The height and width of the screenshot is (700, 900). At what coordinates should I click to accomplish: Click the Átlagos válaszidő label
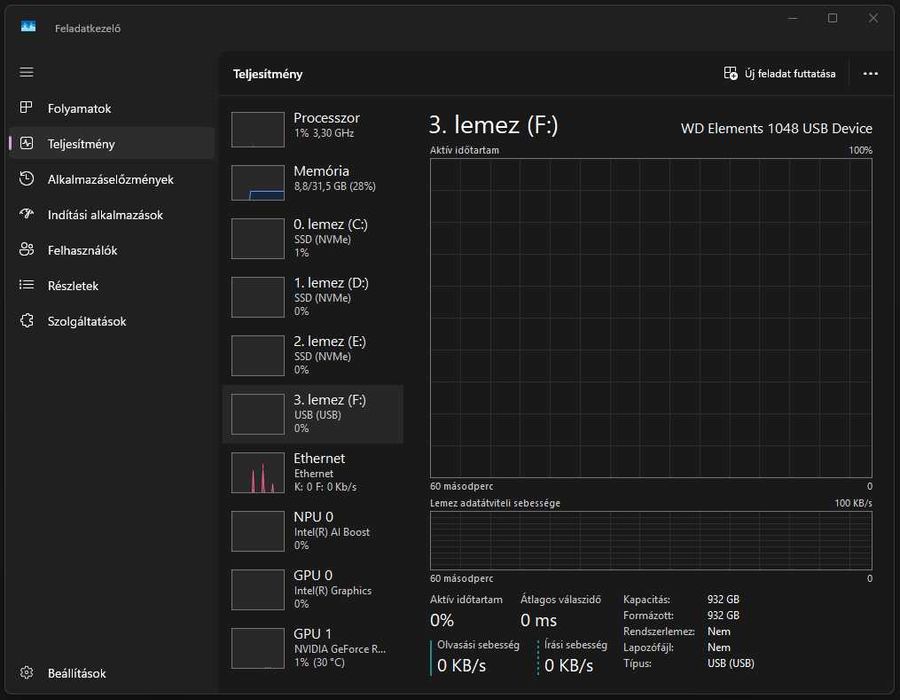click(561, 600)
